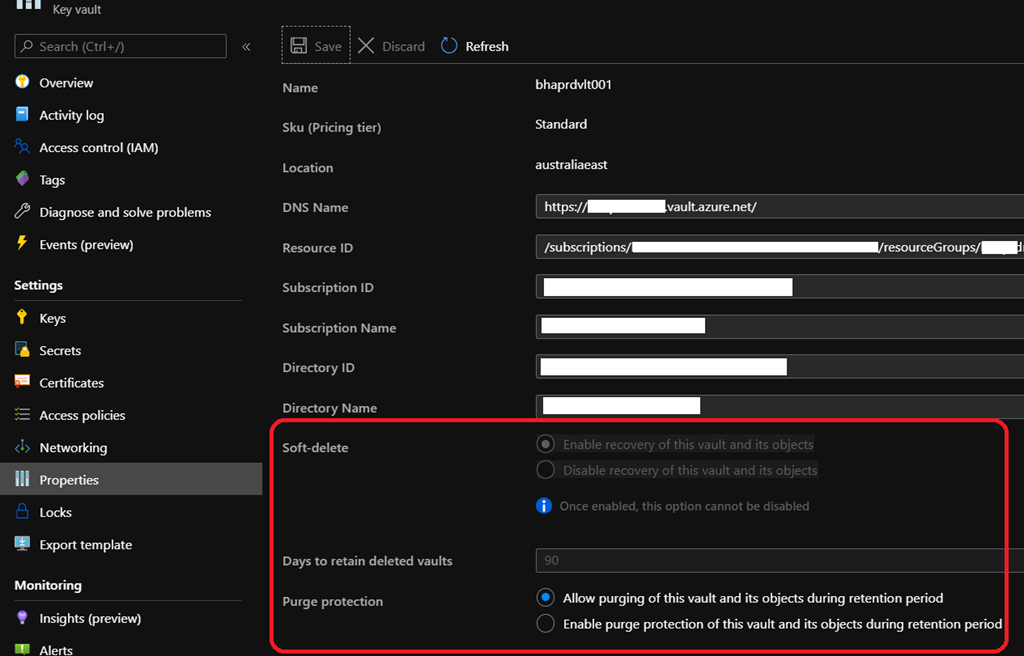The image size is (1024, 656).
Task: Click the Certificates icon
Action: tap(22, 382)
